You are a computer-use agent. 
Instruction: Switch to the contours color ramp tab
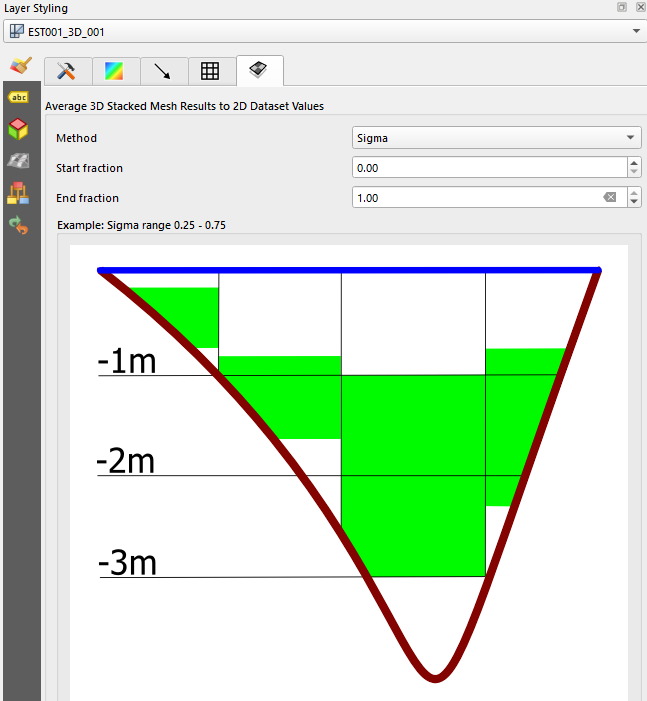pos(115,71)
